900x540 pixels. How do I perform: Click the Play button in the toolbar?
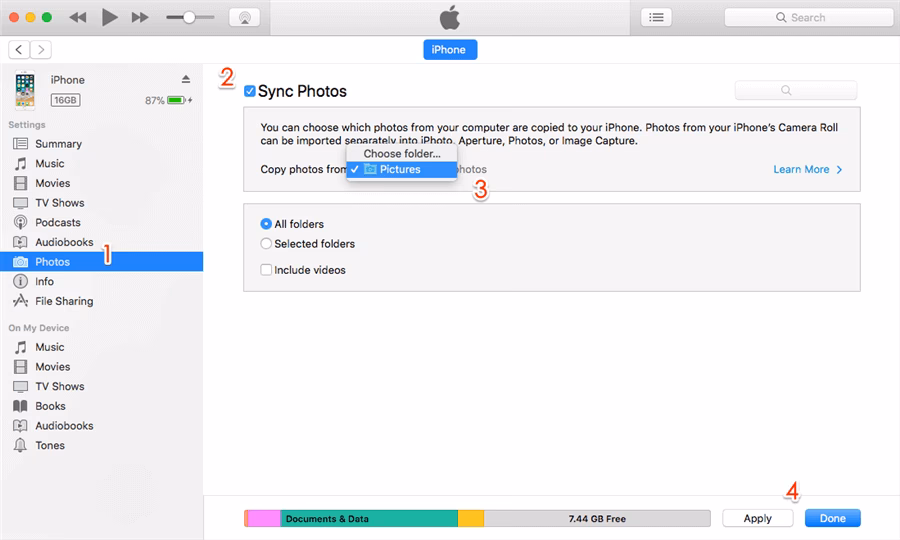(110, 17)
